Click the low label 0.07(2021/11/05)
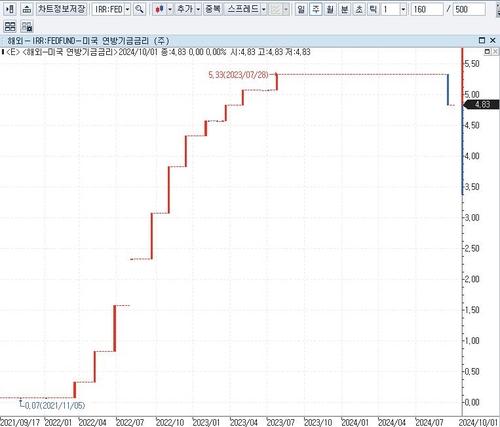The height and width of the screenshot is (427, 500). pos(55,406)
